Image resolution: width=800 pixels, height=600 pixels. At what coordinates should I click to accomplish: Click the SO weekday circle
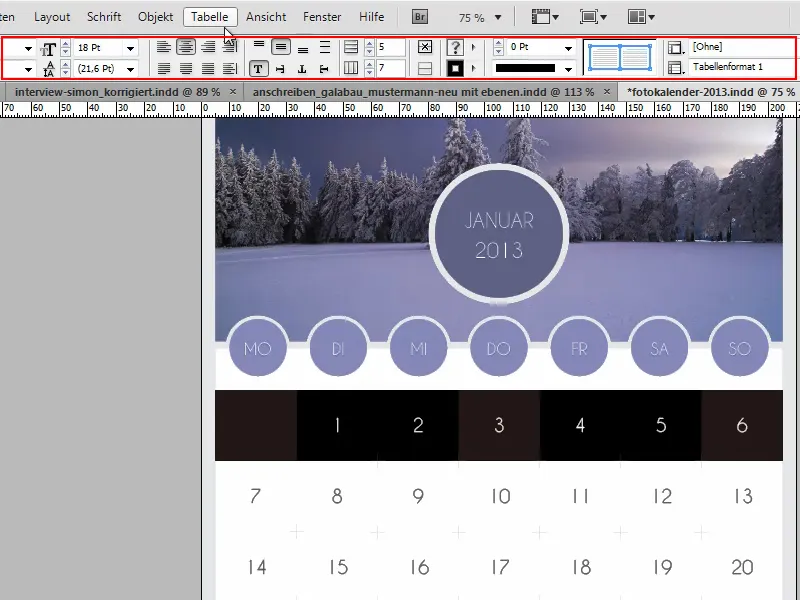coord(740,348)
